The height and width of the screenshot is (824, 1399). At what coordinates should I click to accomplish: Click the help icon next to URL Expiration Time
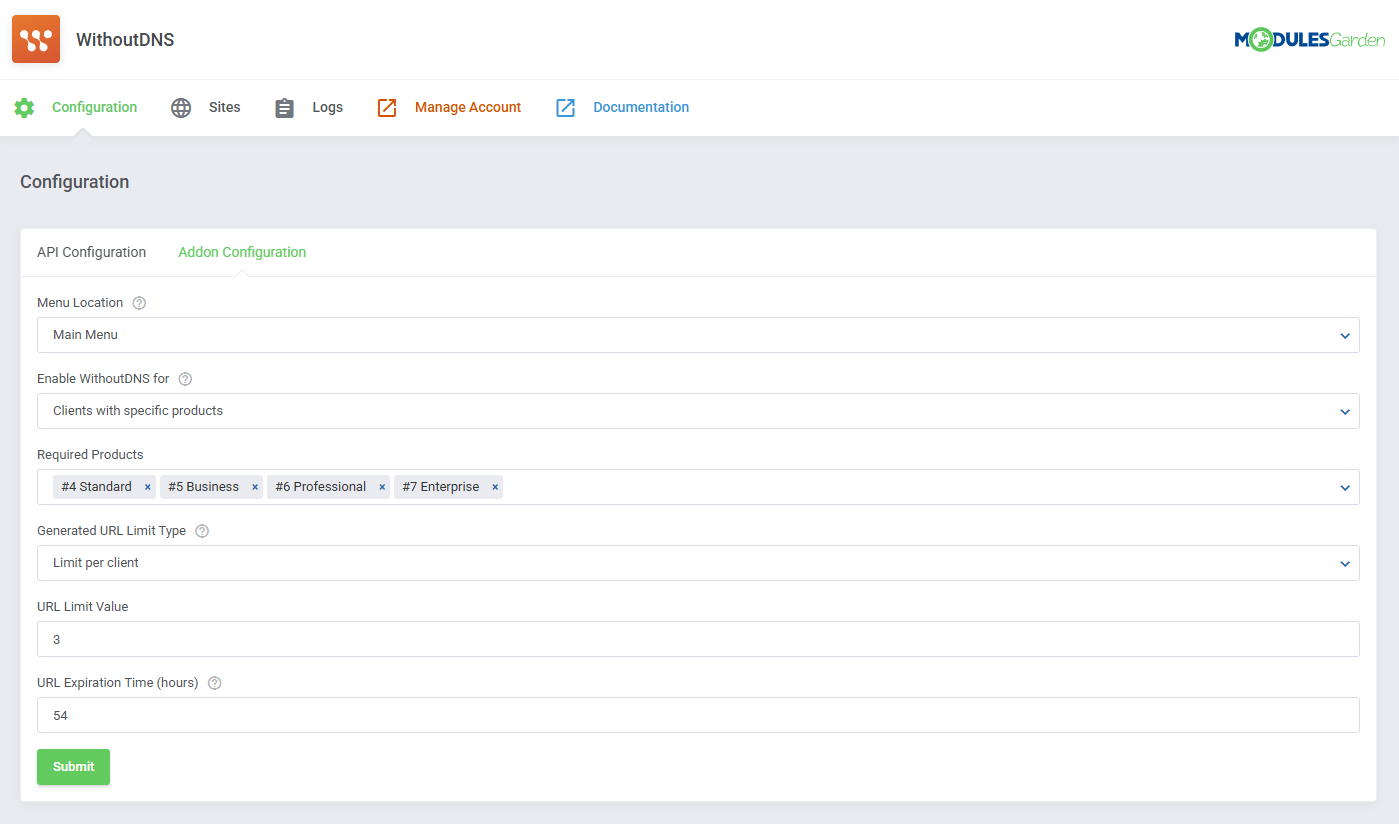214,682
